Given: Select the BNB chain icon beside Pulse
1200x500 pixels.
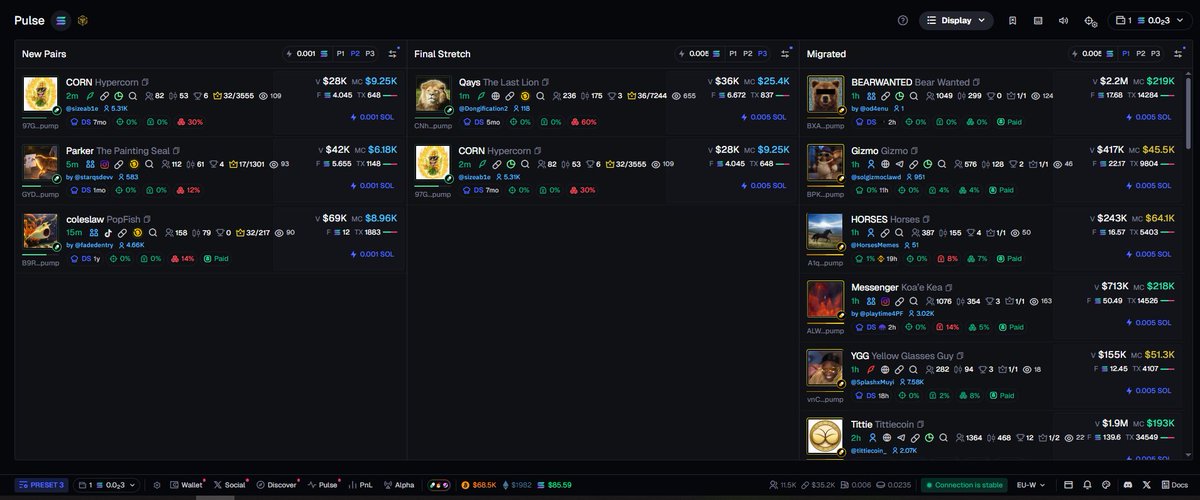Looking at the screenshot, I should tap(84, 20).
